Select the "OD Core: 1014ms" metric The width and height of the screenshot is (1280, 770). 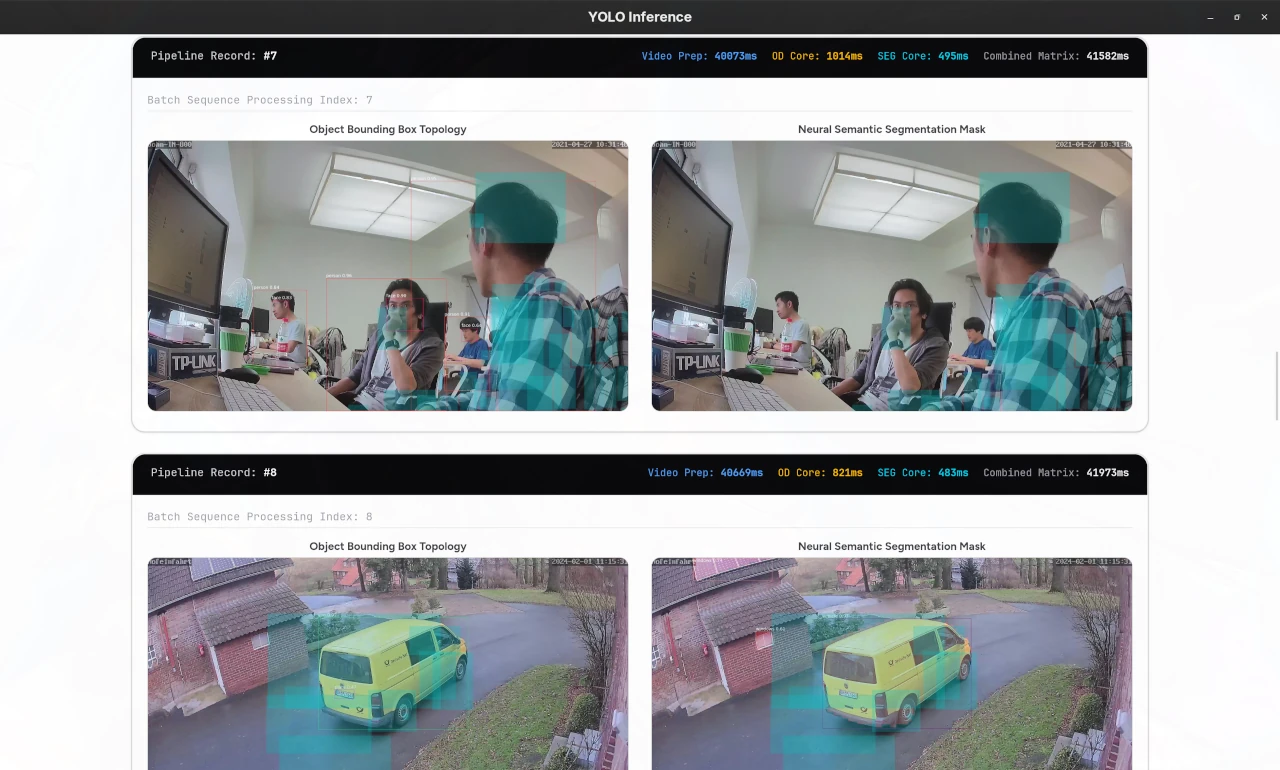tap(817, 56)
